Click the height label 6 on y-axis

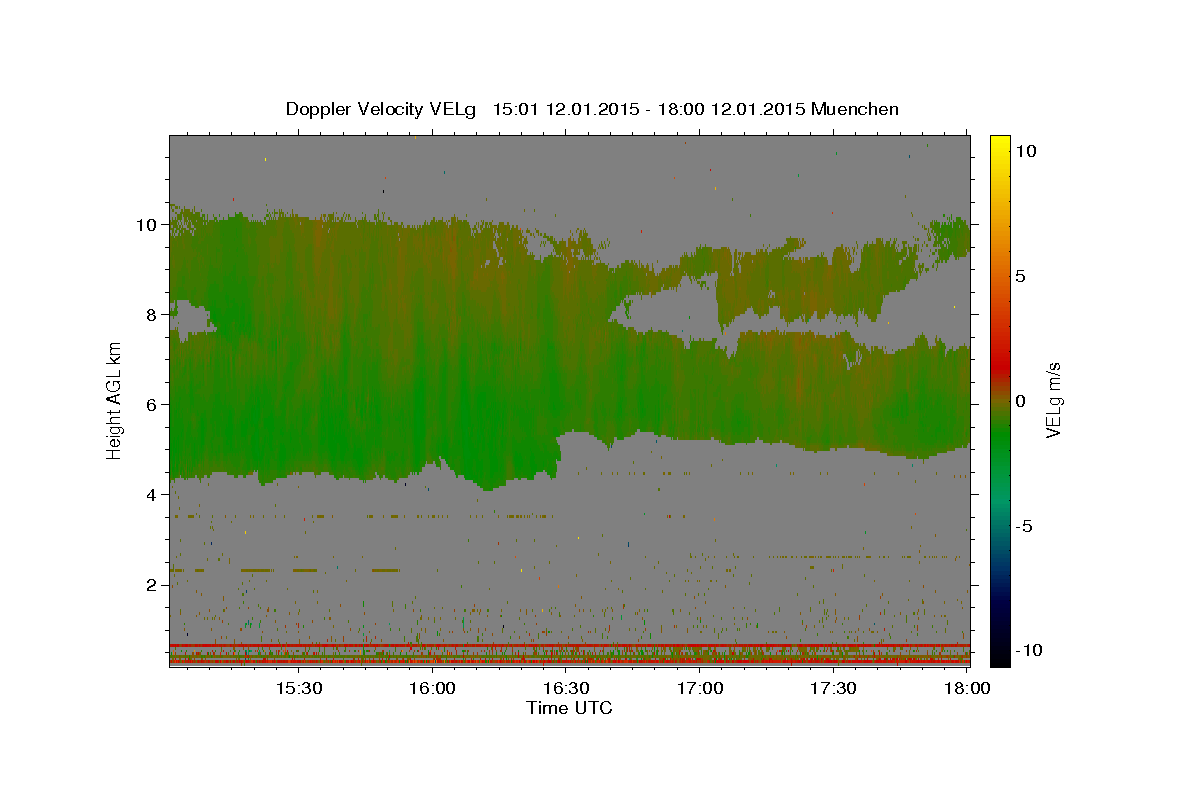coord(154,405)
